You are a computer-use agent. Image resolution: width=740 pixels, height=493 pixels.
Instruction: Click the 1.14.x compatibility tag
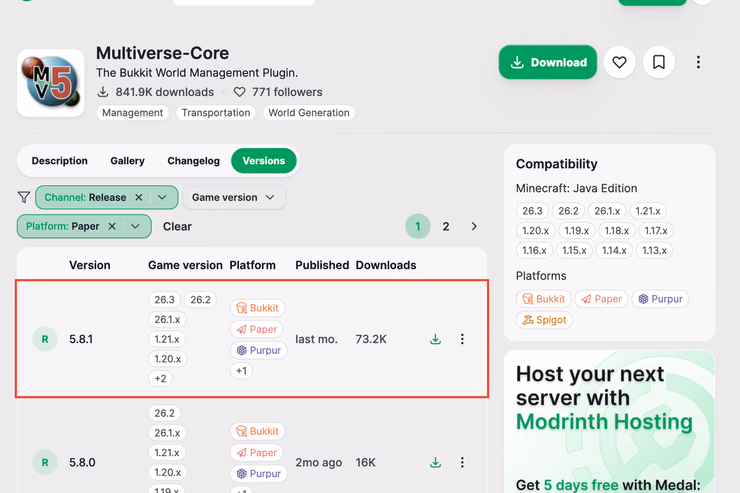coord(614,251)
